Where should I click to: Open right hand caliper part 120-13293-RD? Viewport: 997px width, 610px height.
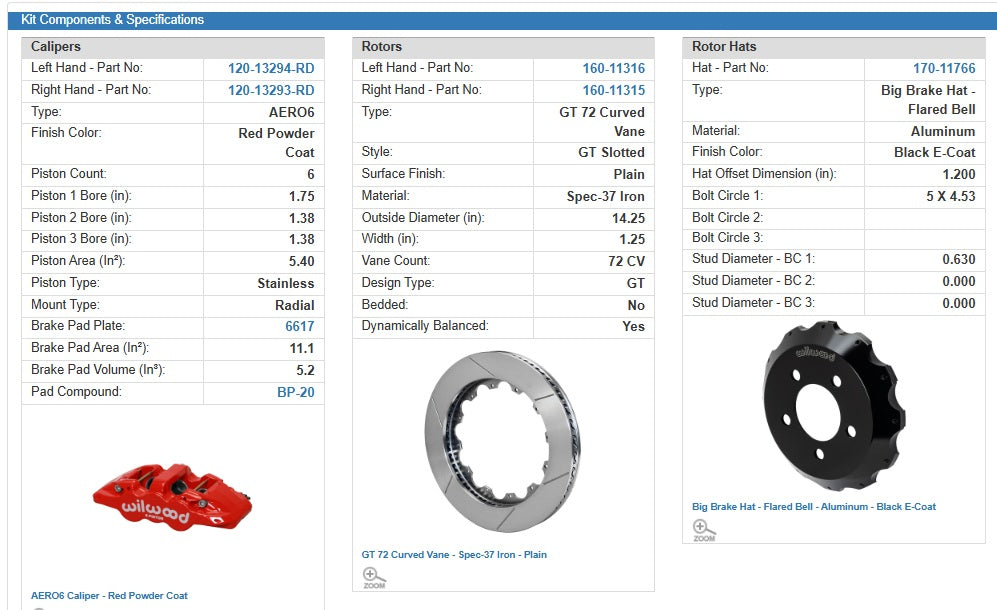271,90
